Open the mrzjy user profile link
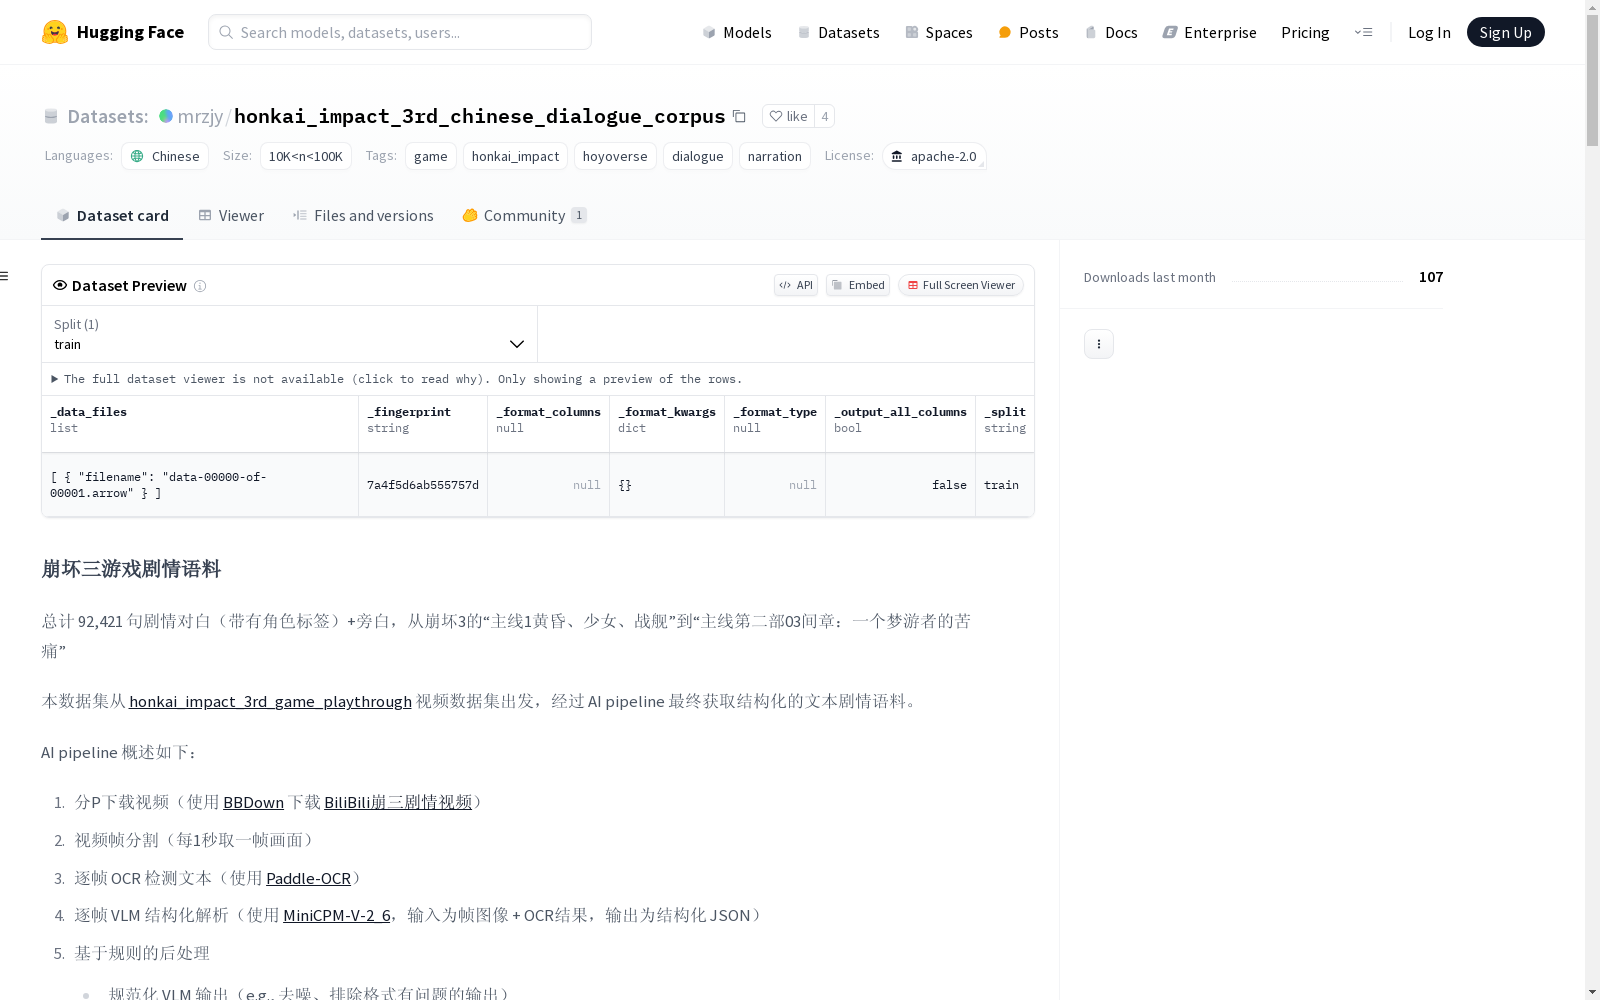The image size is (1600, 1000). click(x=200, y=116)
